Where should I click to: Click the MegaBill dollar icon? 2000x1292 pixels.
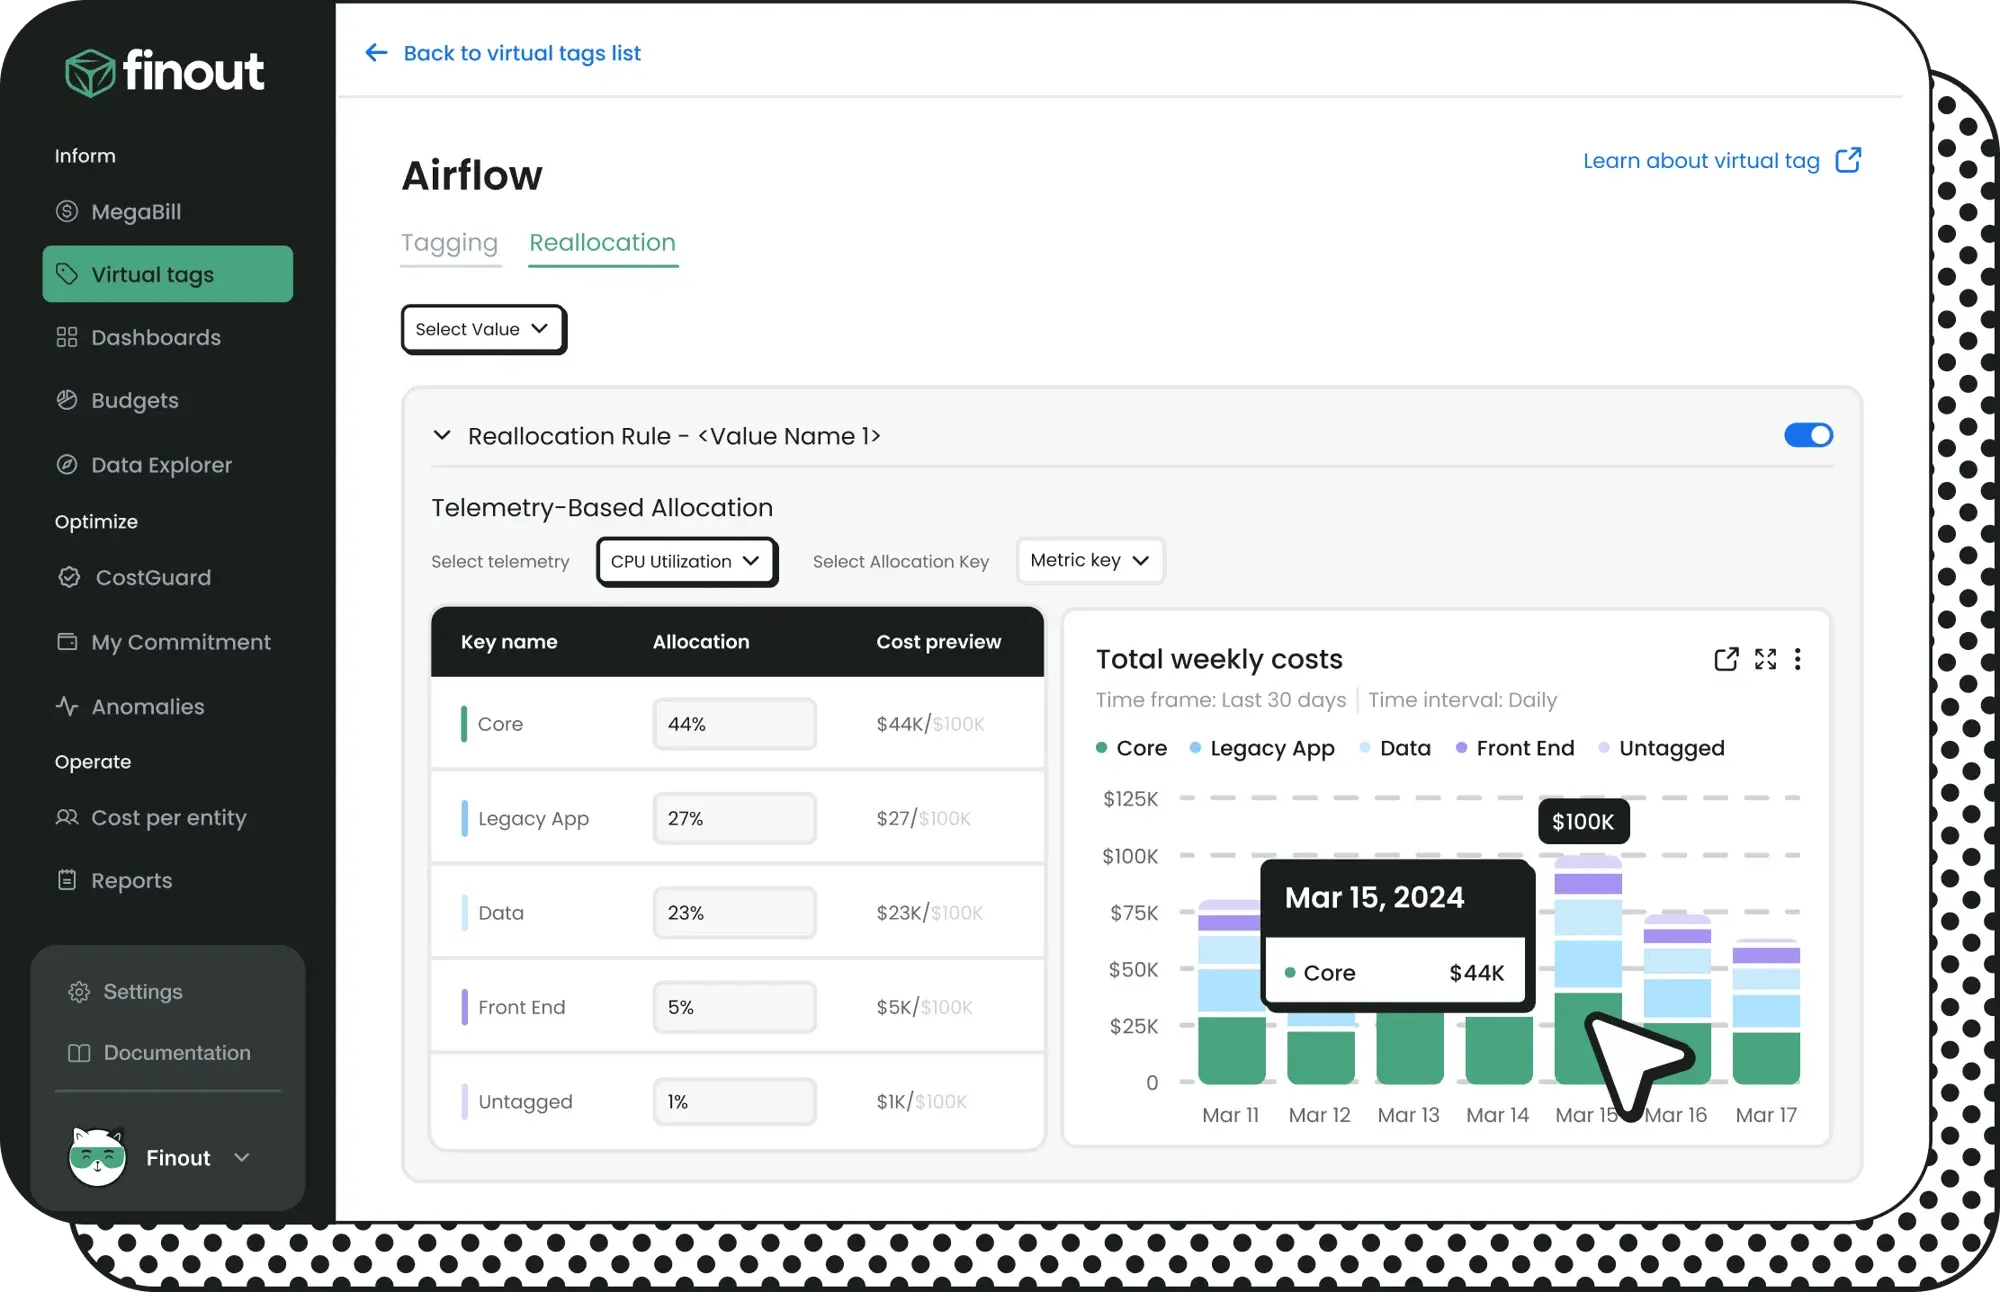tap(67, 211)
